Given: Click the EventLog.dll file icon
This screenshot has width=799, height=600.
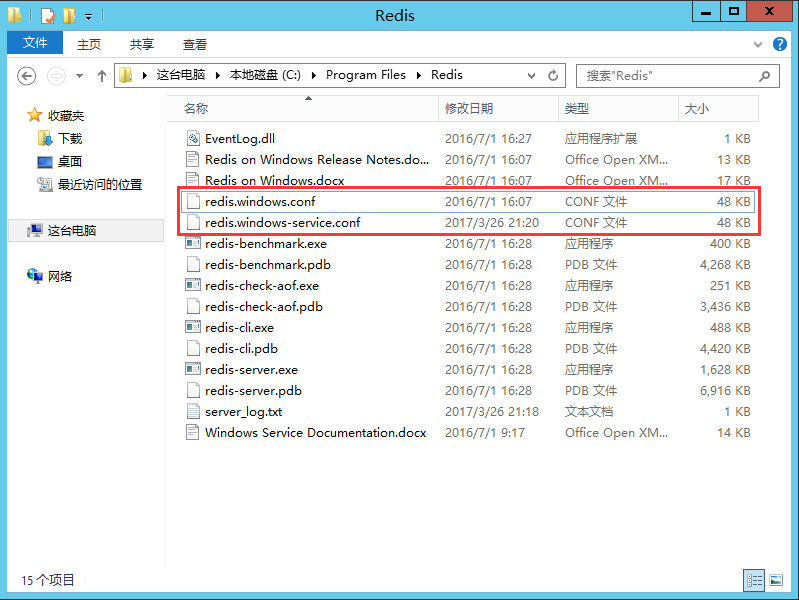Looking at the screenshot, I should [193, 138].
